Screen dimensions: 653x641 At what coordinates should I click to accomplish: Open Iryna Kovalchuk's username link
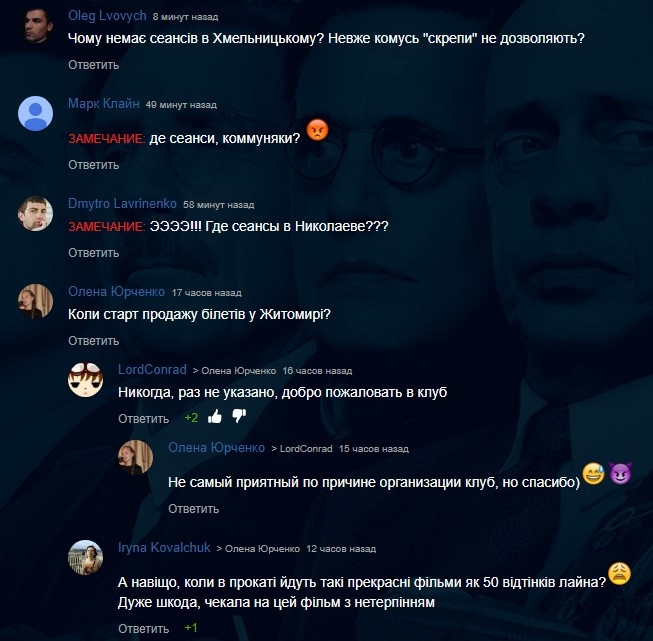[x=164, y=547]
